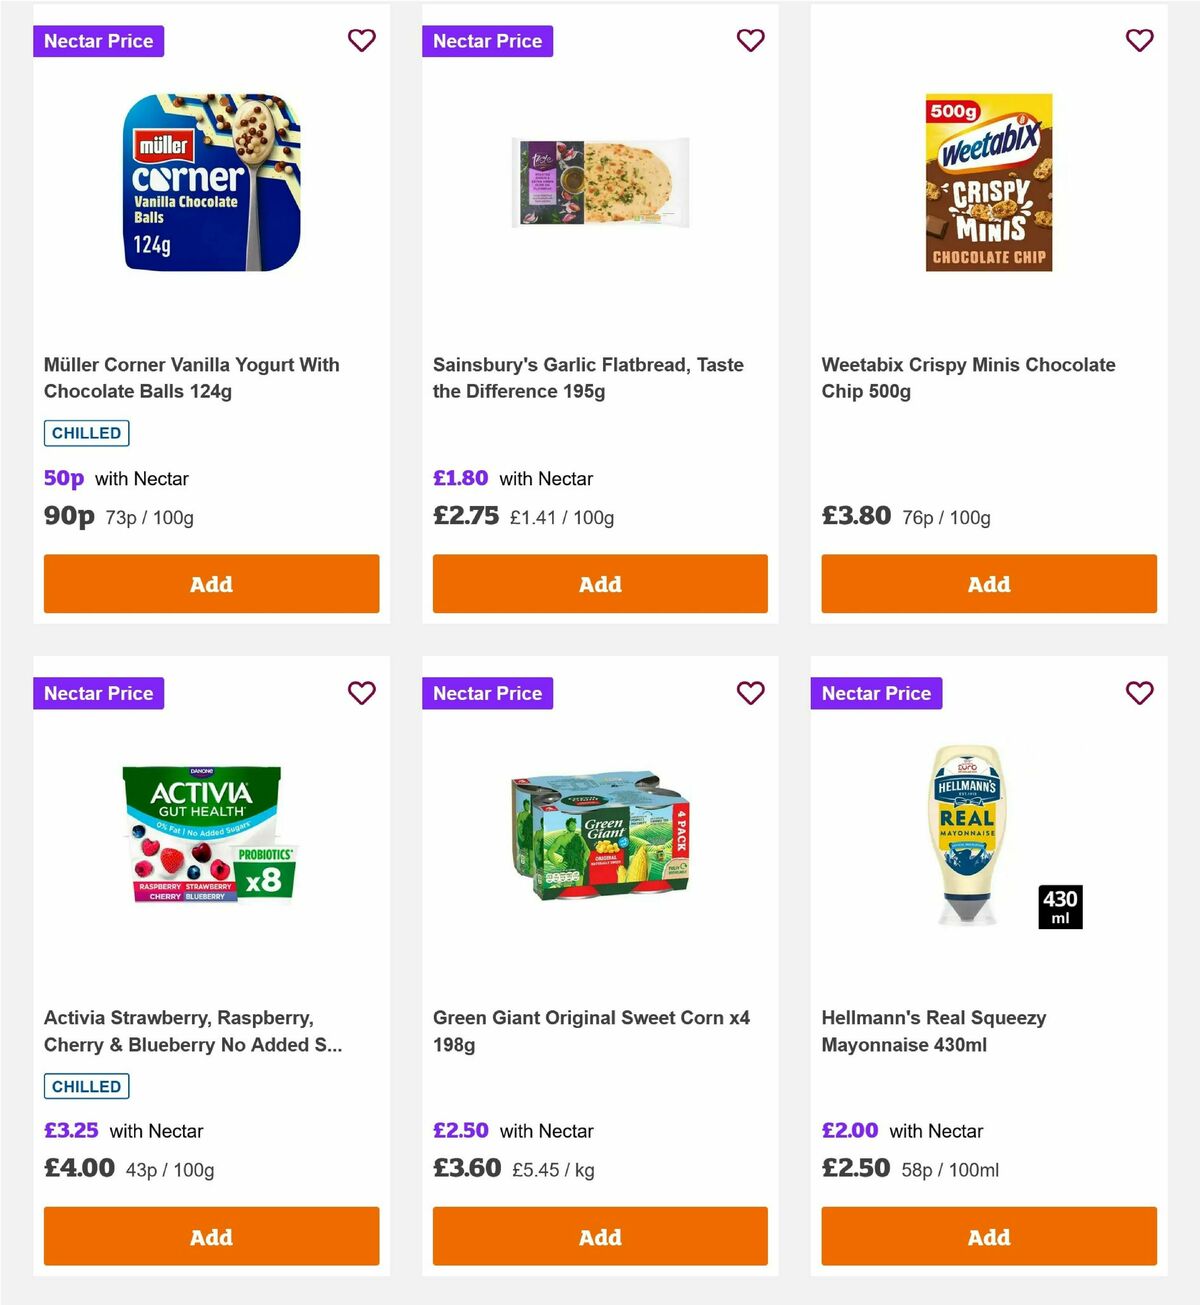Open Sainsbury's Garlic Flatbread product details

pyautogui.click(x=588, y=378)
